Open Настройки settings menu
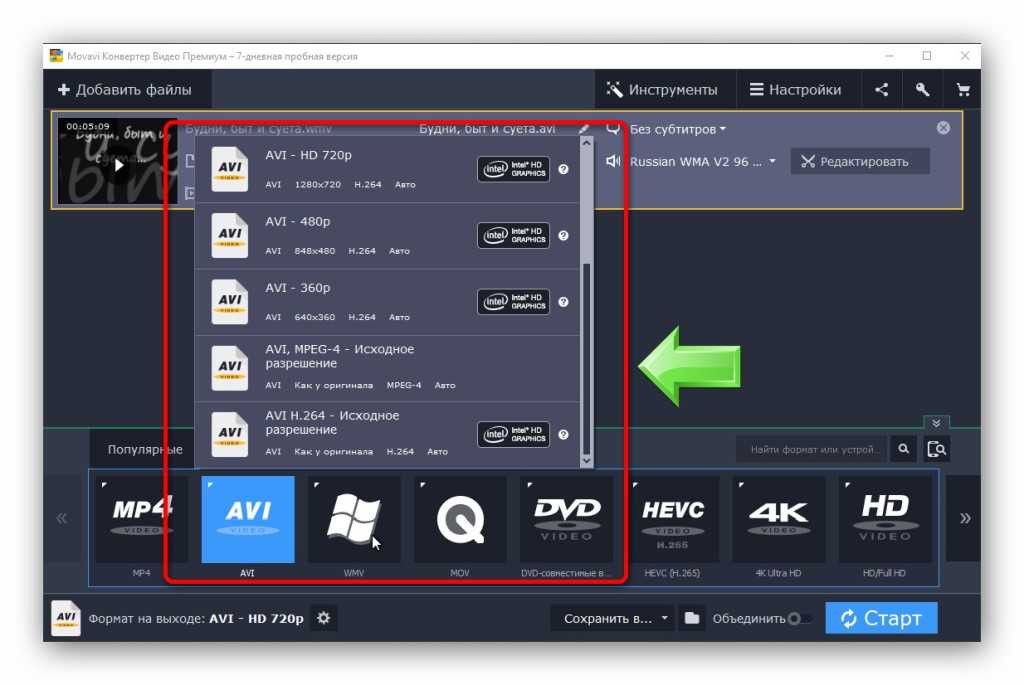1024x685 pixels. [795, 89]
